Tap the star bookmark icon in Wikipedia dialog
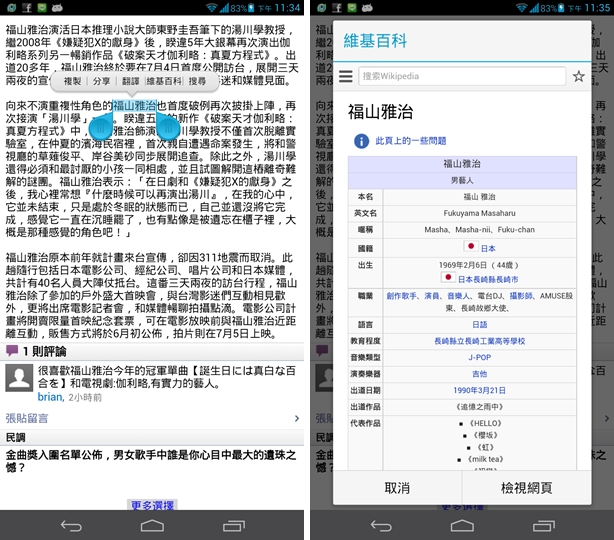Image resolution: width=614 pixels, height=540 pixels. click(579, 76)
